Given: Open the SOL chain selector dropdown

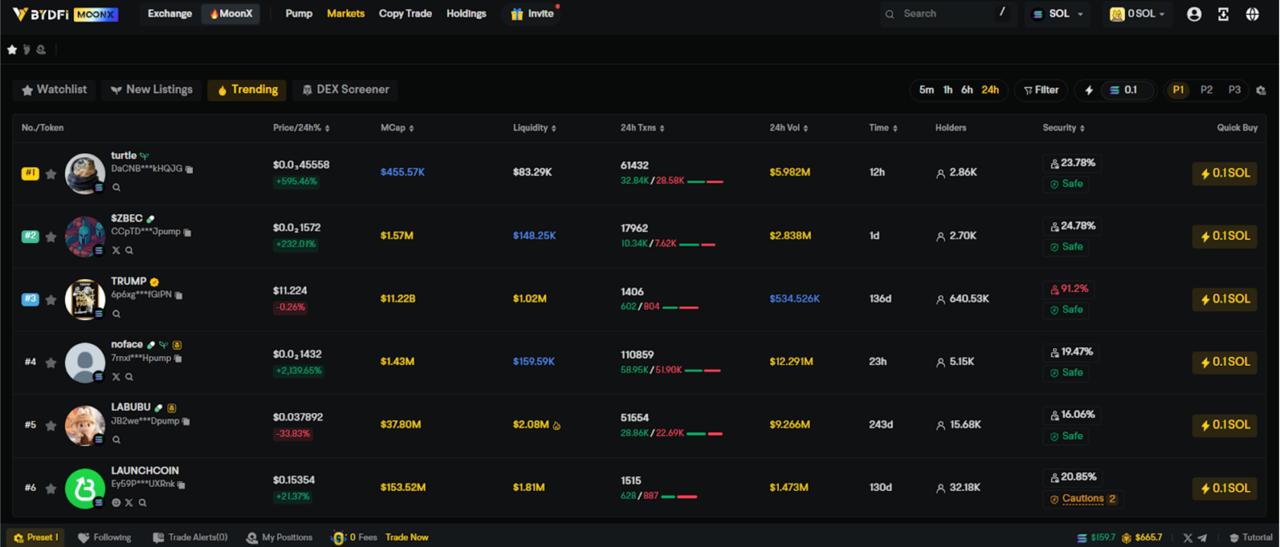Looking at the screenshot, I should click(1058, 14).
